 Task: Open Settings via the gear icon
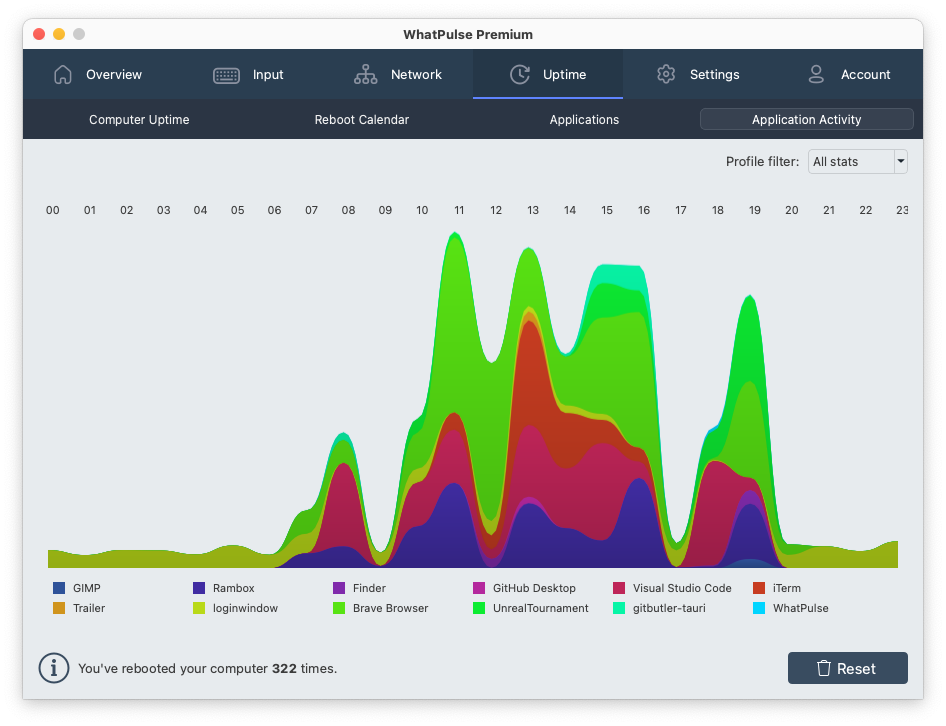pyautogui.click(x=666, y=74)
